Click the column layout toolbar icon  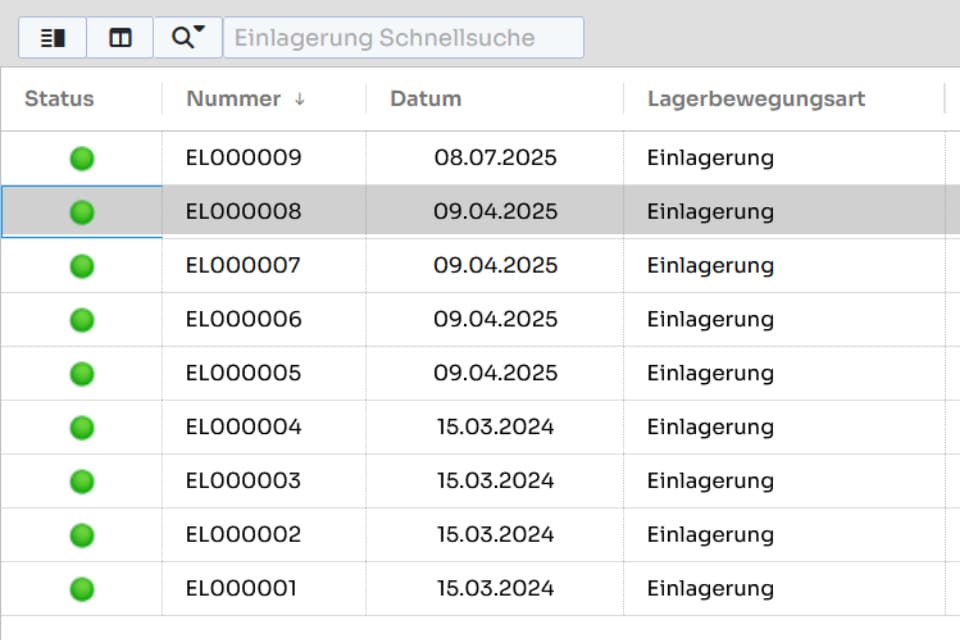120,38
